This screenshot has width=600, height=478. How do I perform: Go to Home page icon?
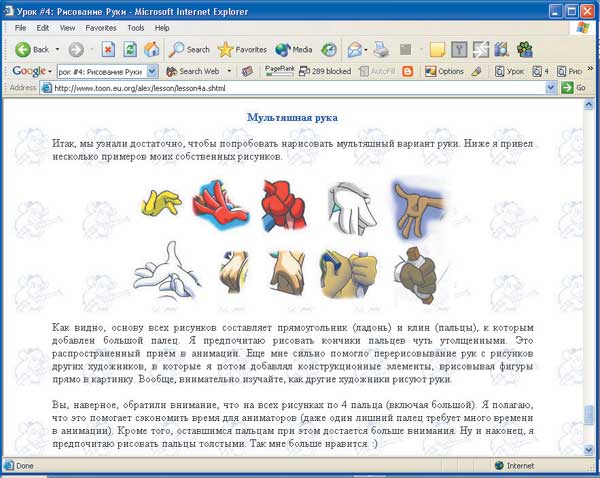tap(152, 50)
